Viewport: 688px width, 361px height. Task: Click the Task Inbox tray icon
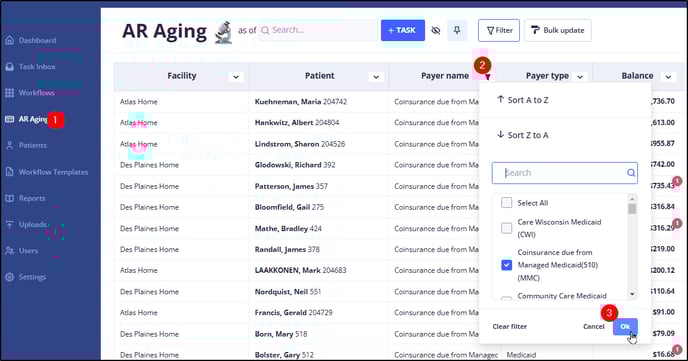pyautogui.click(x=9, y=67)
